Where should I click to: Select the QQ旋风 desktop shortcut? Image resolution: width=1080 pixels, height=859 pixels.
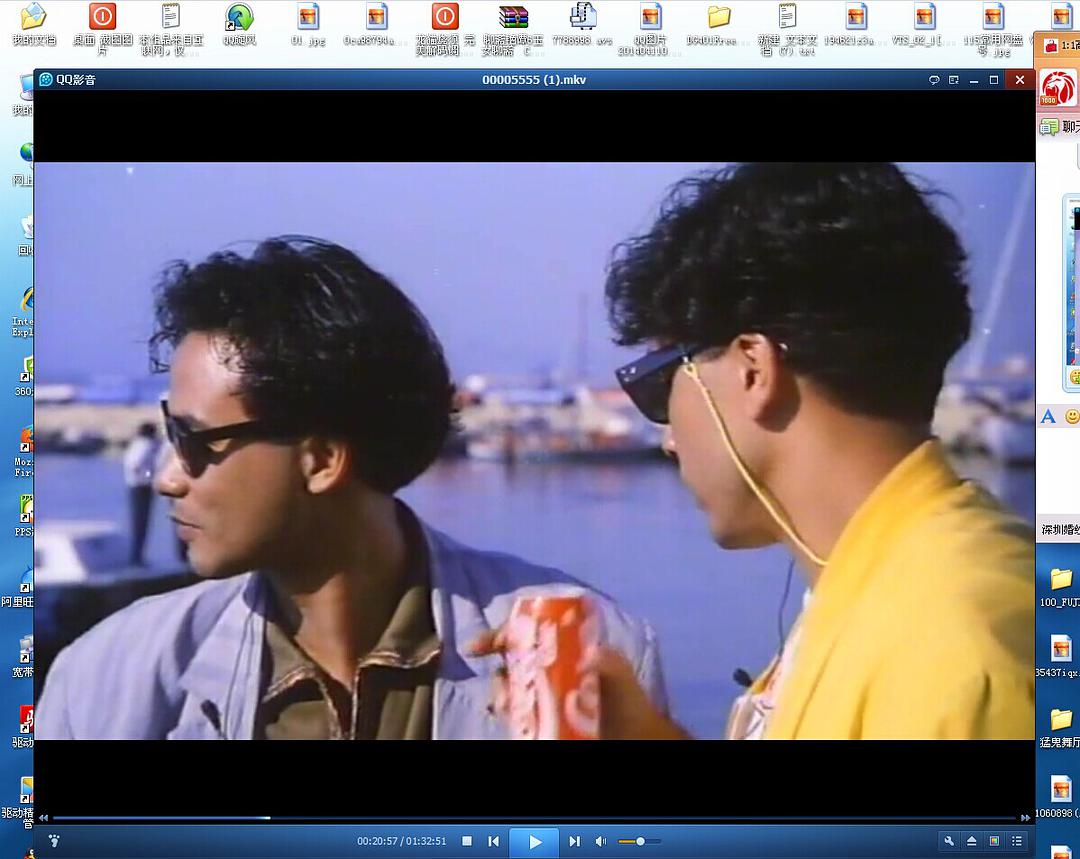[240, 25]
